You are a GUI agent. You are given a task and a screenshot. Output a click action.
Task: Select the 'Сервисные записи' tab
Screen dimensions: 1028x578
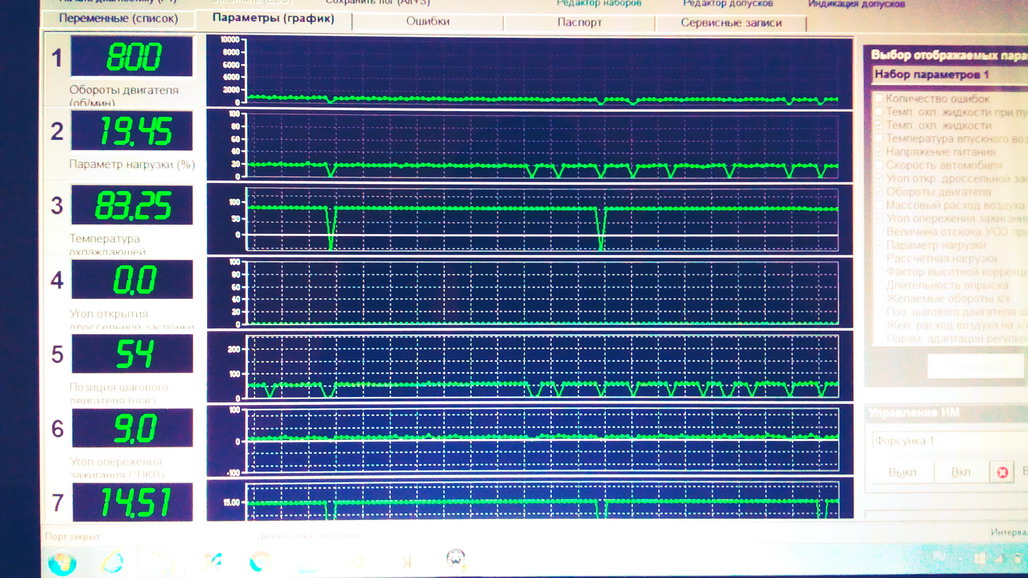pos(730,22)
